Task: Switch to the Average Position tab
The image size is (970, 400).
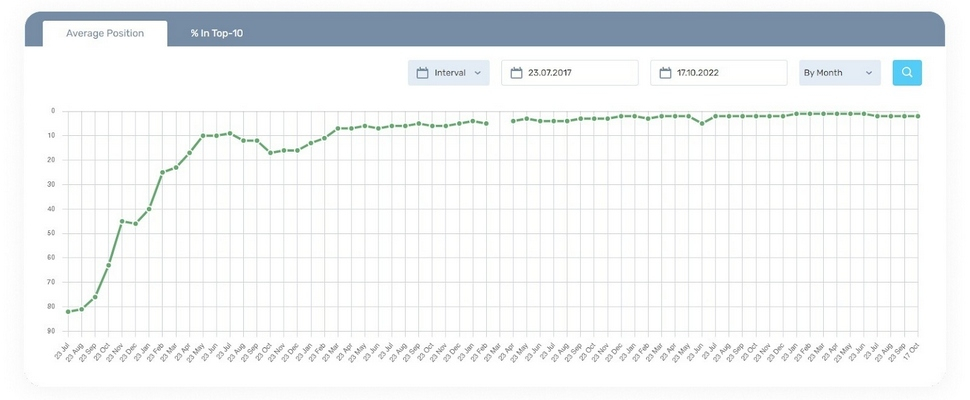Action: [x=105, y=33]
